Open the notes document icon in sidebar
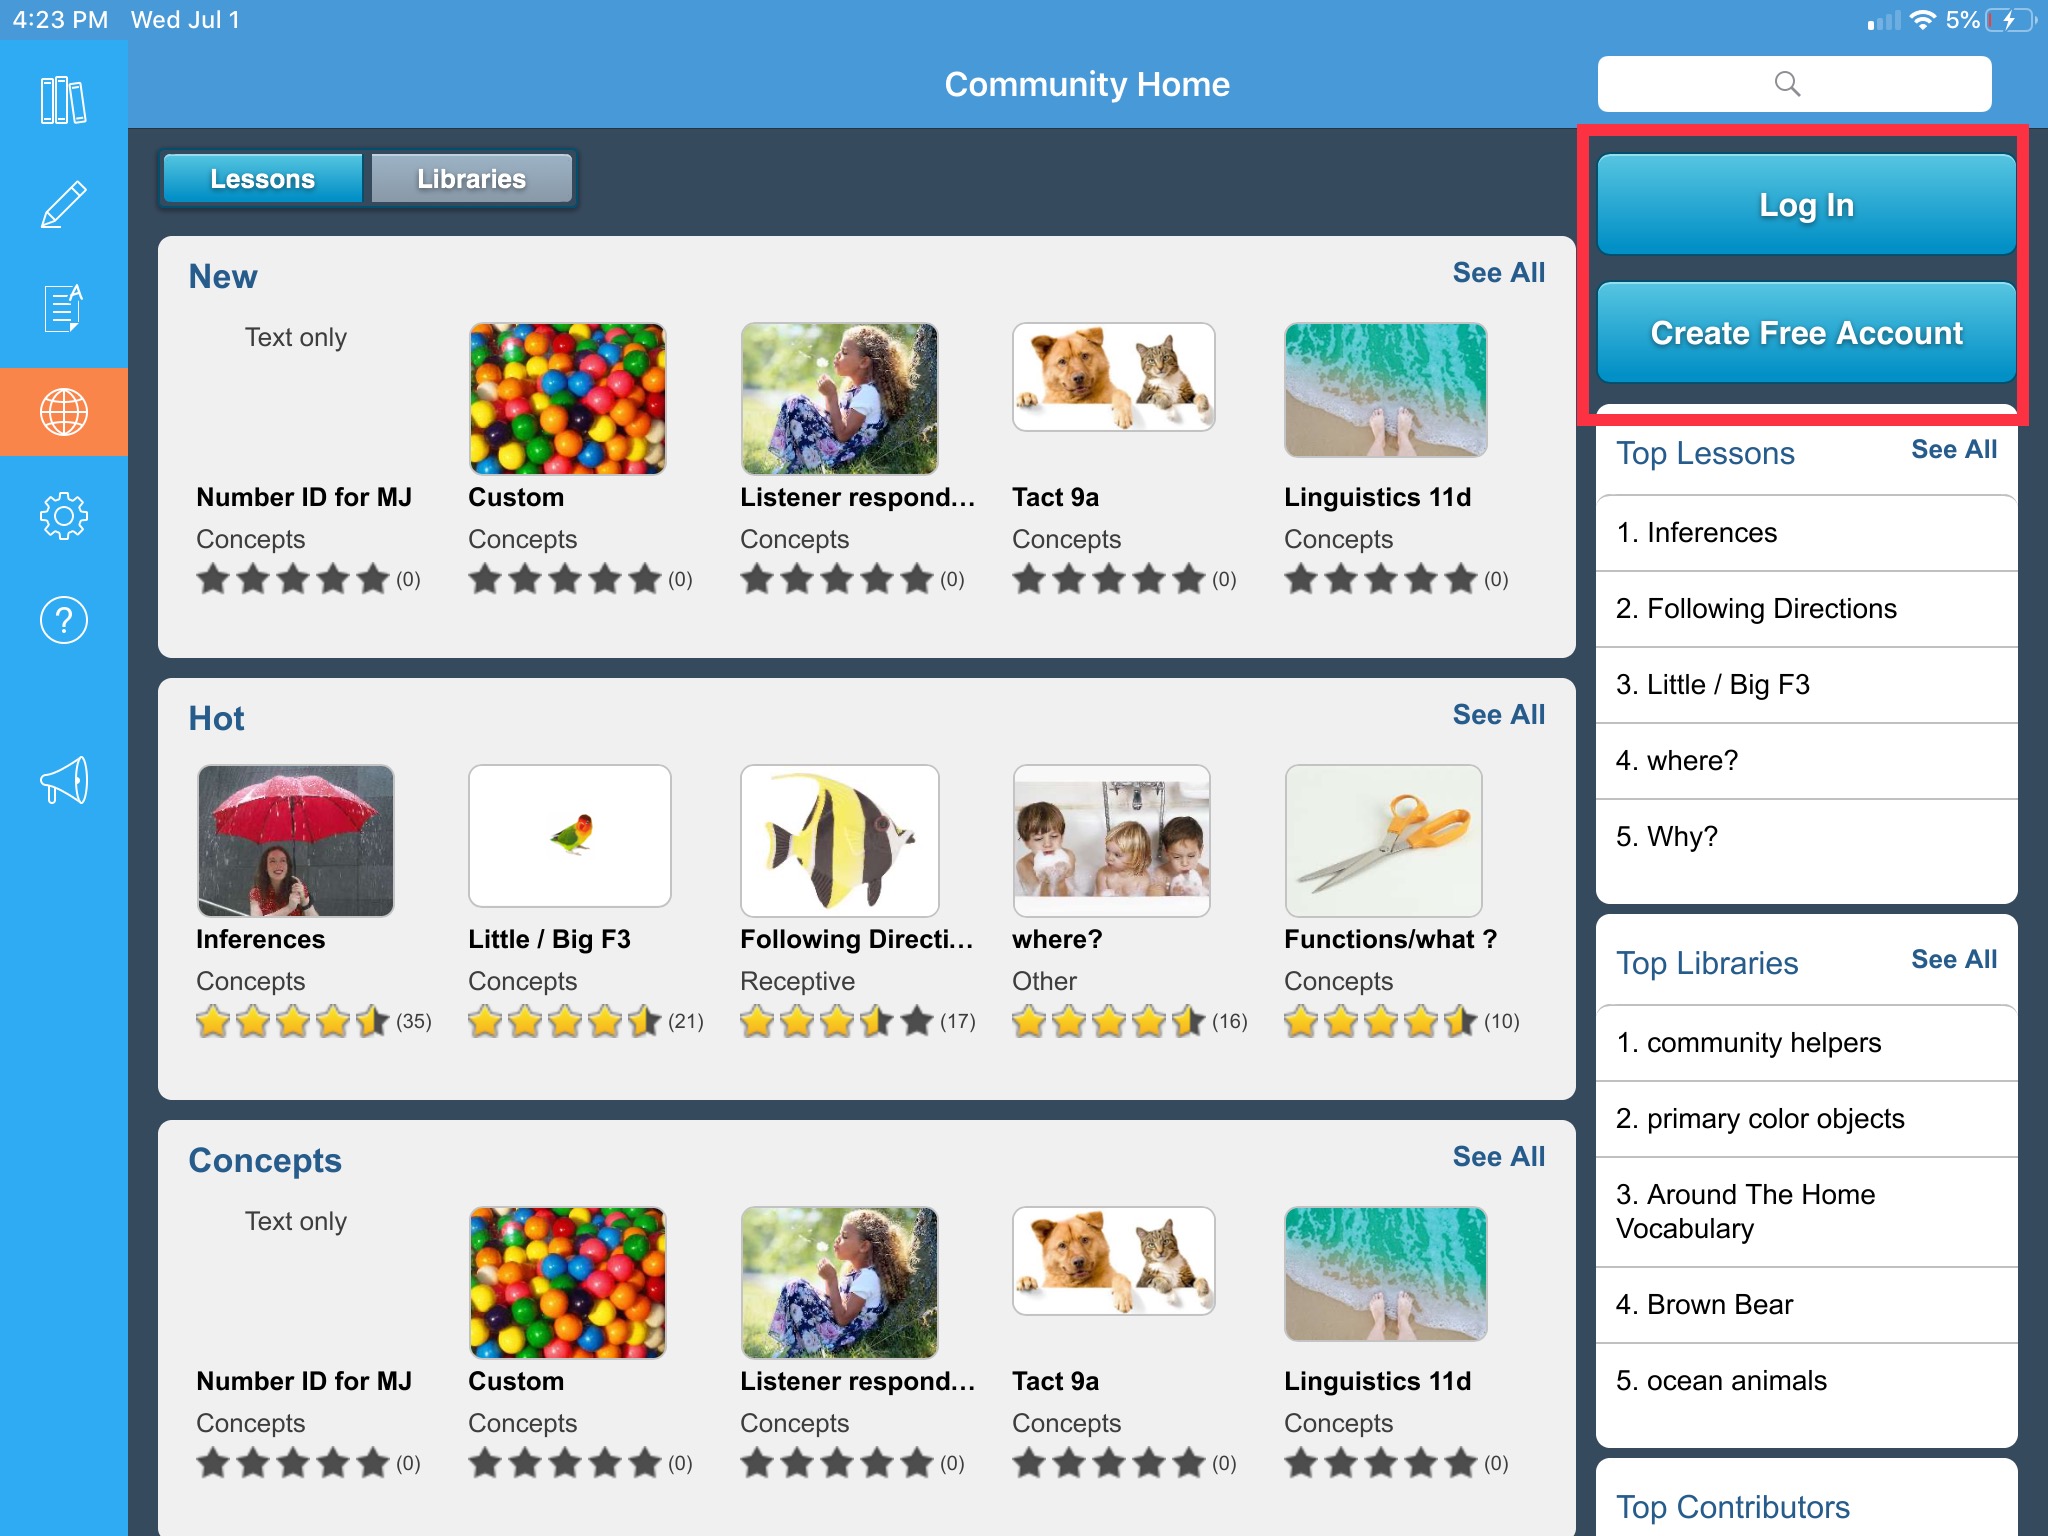Viewport: 2048px width, 1536px height. tap(63, 308)
